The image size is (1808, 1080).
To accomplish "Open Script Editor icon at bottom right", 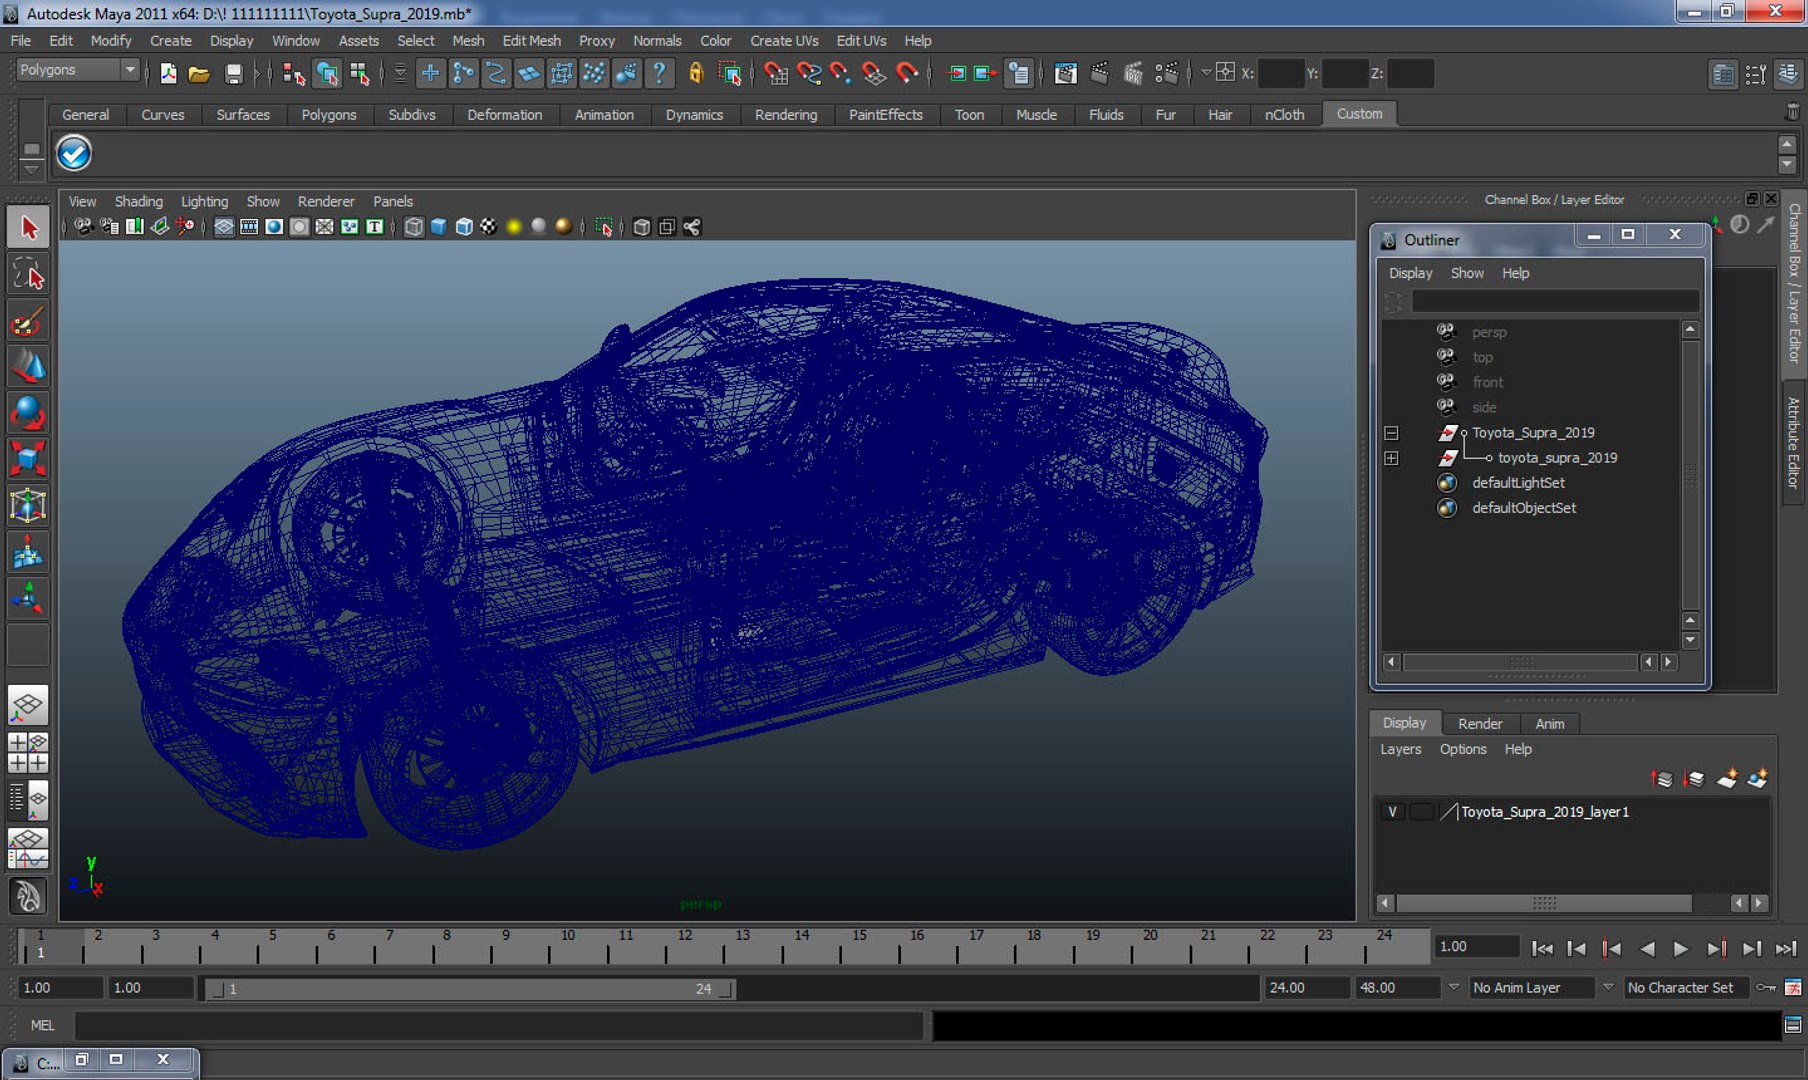I will 1793,1024.
